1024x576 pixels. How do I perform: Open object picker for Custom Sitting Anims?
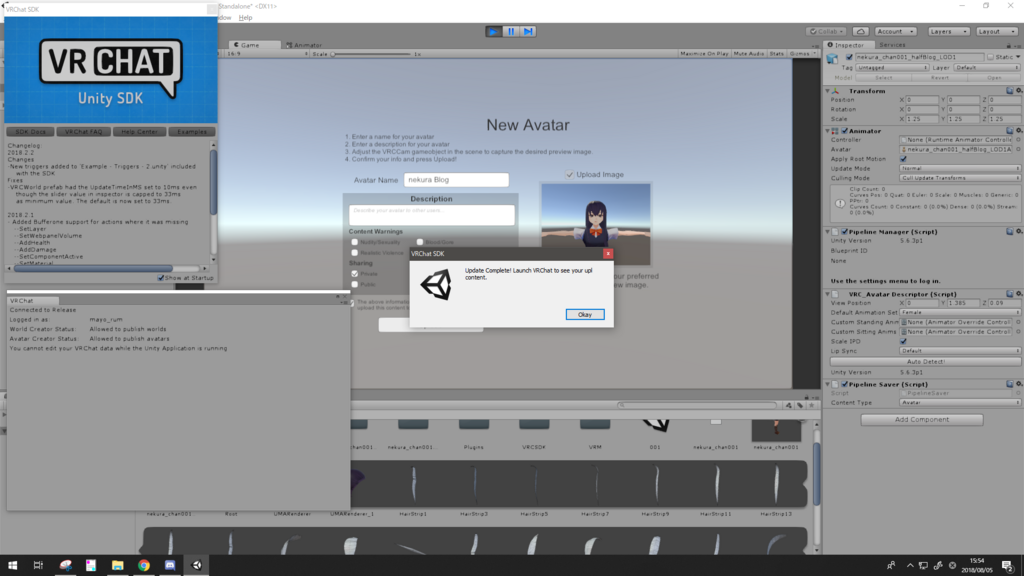point(1019,332)
